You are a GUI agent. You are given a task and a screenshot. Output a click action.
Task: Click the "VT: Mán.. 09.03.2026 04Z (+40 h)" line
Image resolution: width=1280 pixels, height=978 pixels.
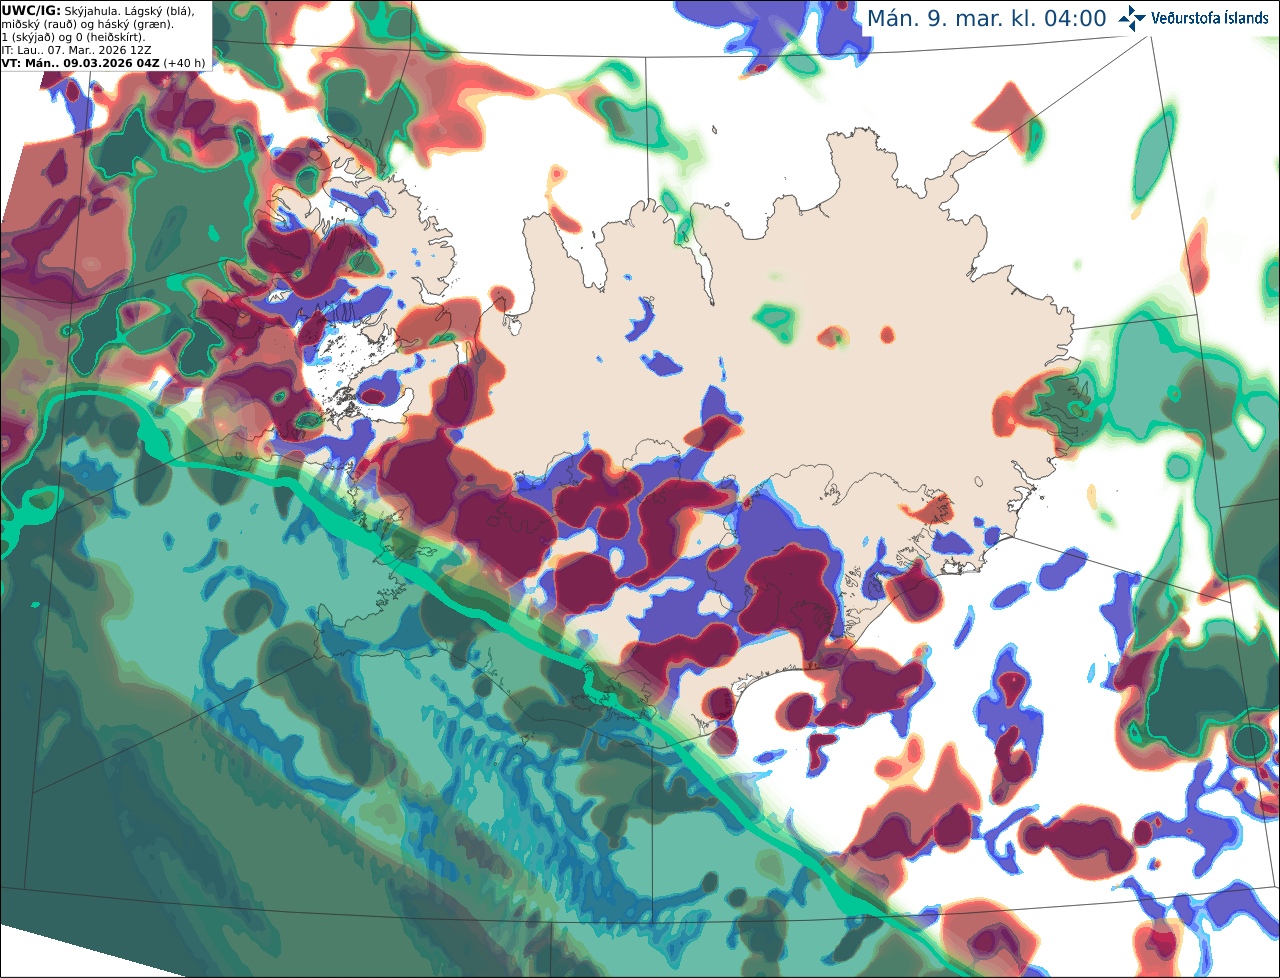pyautogui.click(x=103, y=62)
